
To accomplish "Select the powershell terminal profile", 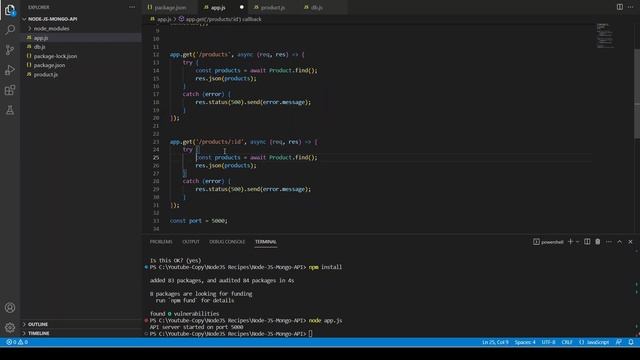I will 548,242.
